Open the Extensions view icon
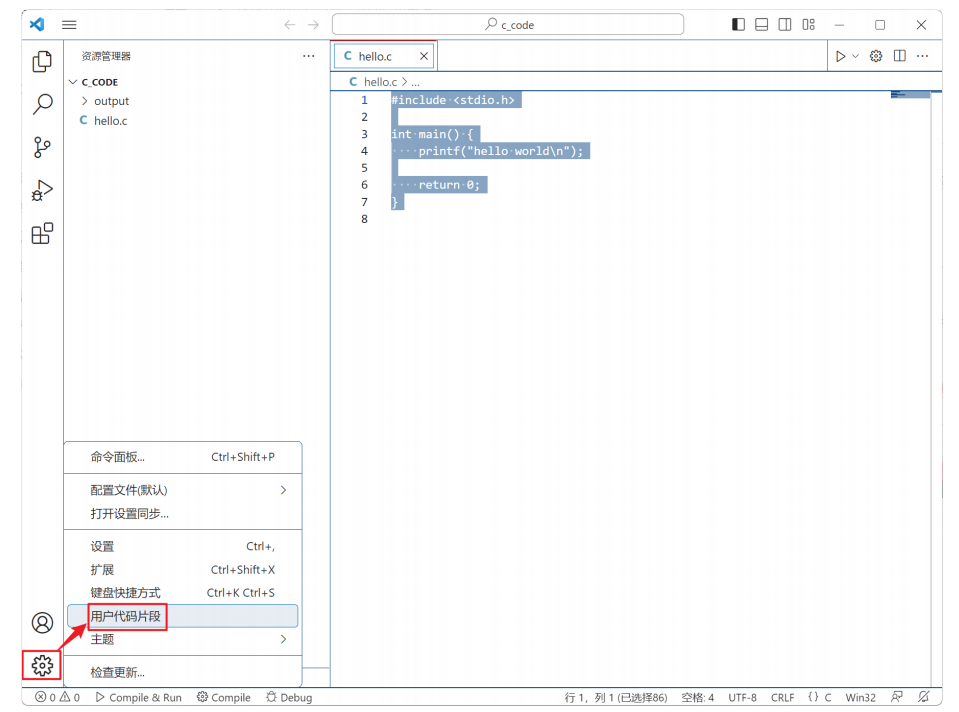The height and width of the screenshot is (712, 959). [42, 234]
